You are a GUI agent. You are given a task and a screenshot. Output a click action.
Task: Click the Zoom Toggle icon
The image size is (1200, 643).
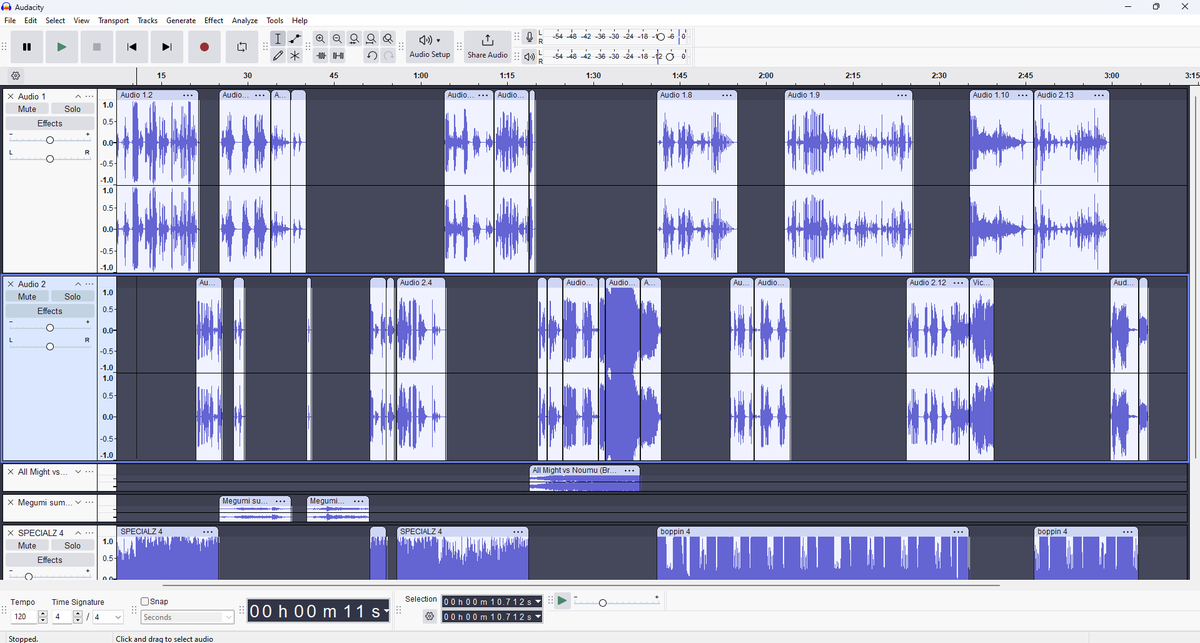[388, 39]
